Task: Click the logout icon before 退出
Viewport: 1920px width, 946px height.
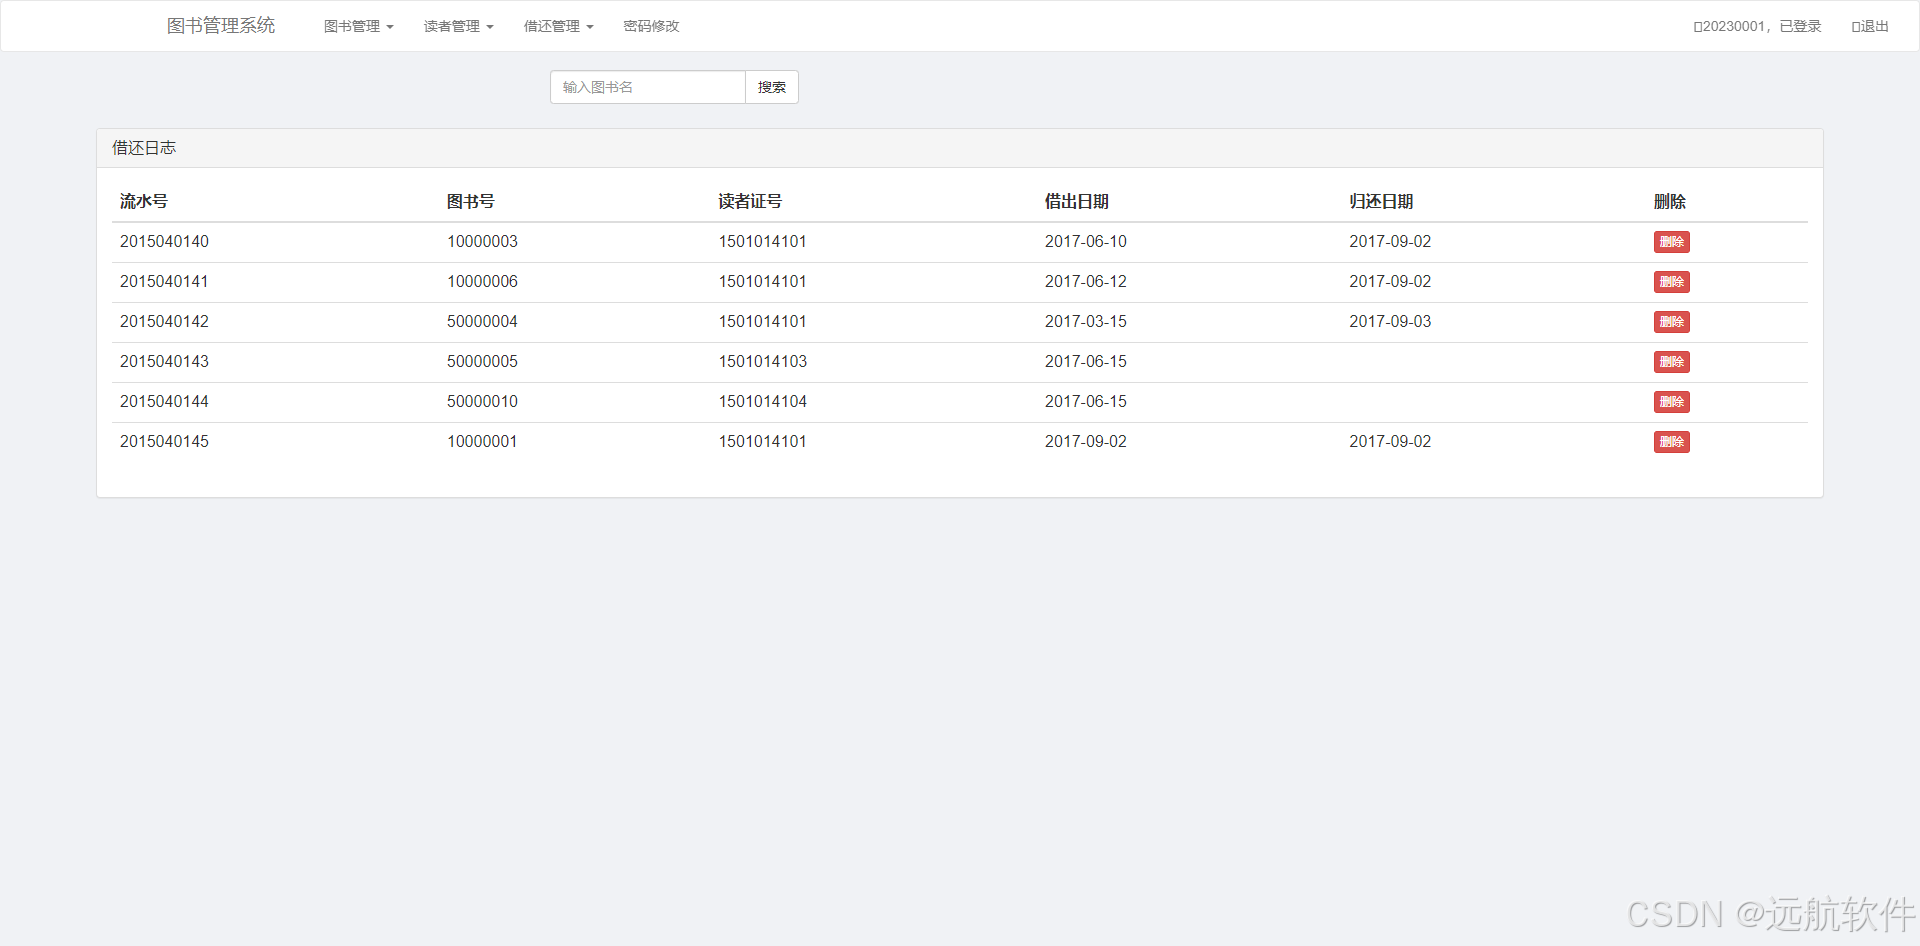Action: point(1853,26)
